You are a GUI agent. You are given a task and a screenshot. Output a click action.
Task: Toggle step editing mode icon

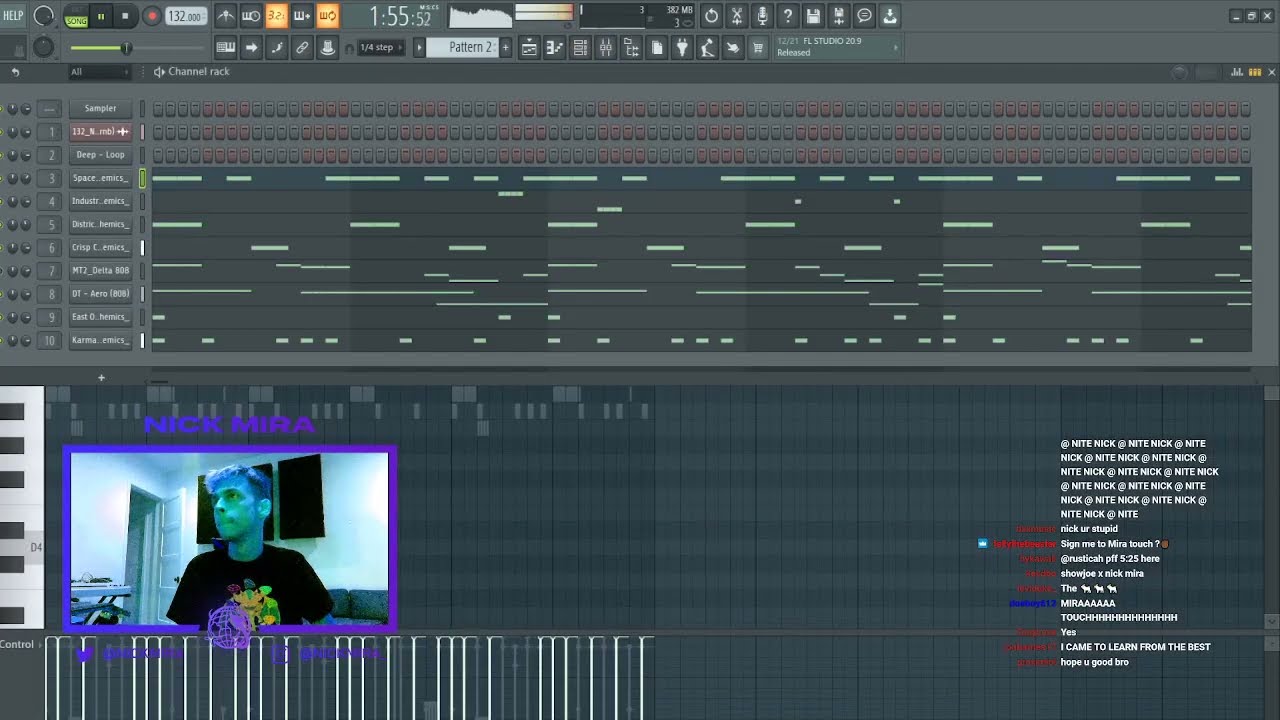point(277,47)
